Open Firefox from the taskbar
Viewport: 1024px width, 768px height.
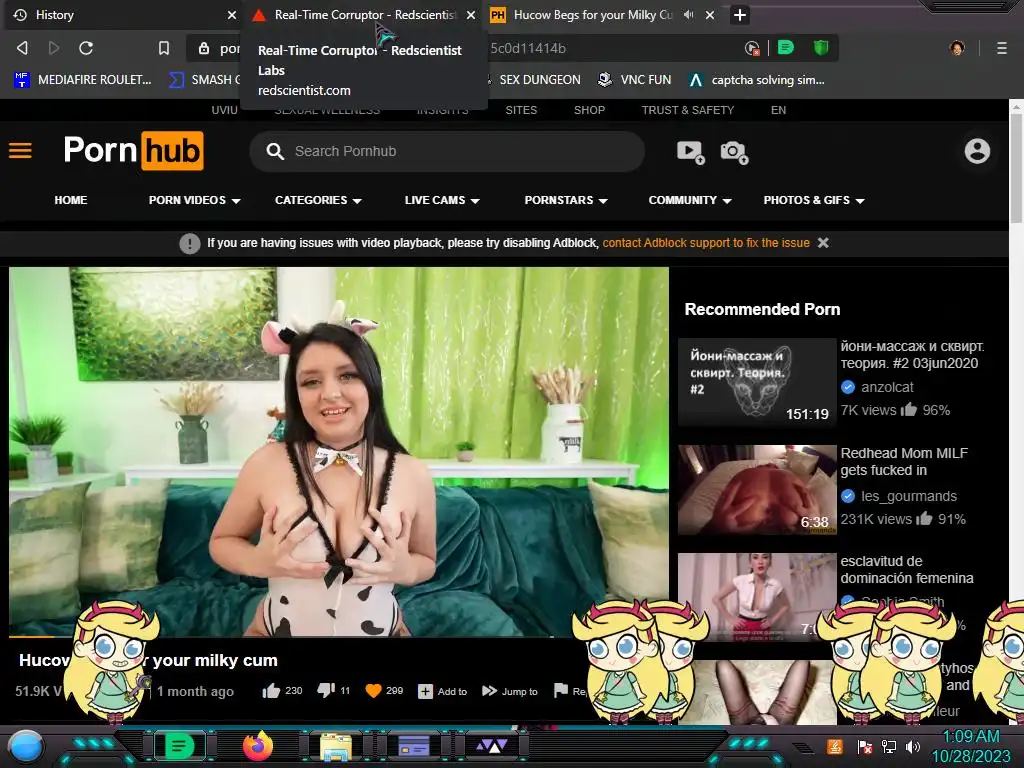pos(258,746)
